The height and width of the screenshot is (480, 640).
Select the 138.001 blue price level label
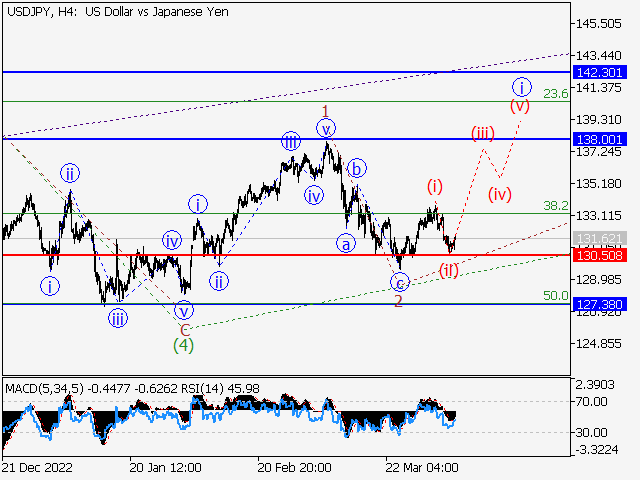600,140
